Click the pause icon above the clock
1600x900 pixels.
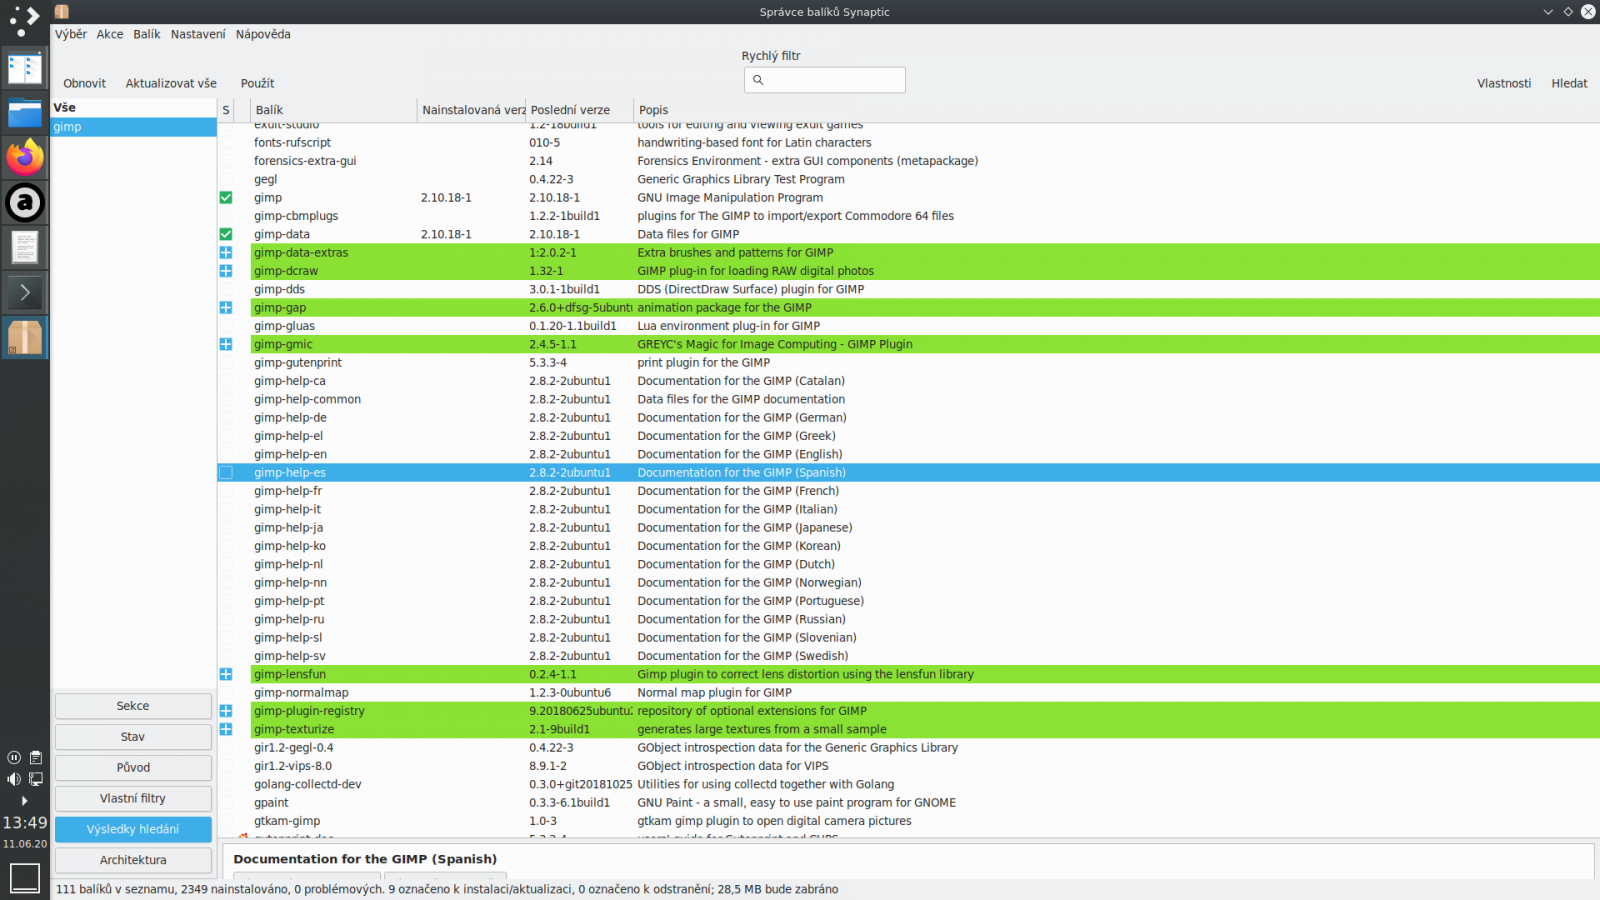[13, 757]
